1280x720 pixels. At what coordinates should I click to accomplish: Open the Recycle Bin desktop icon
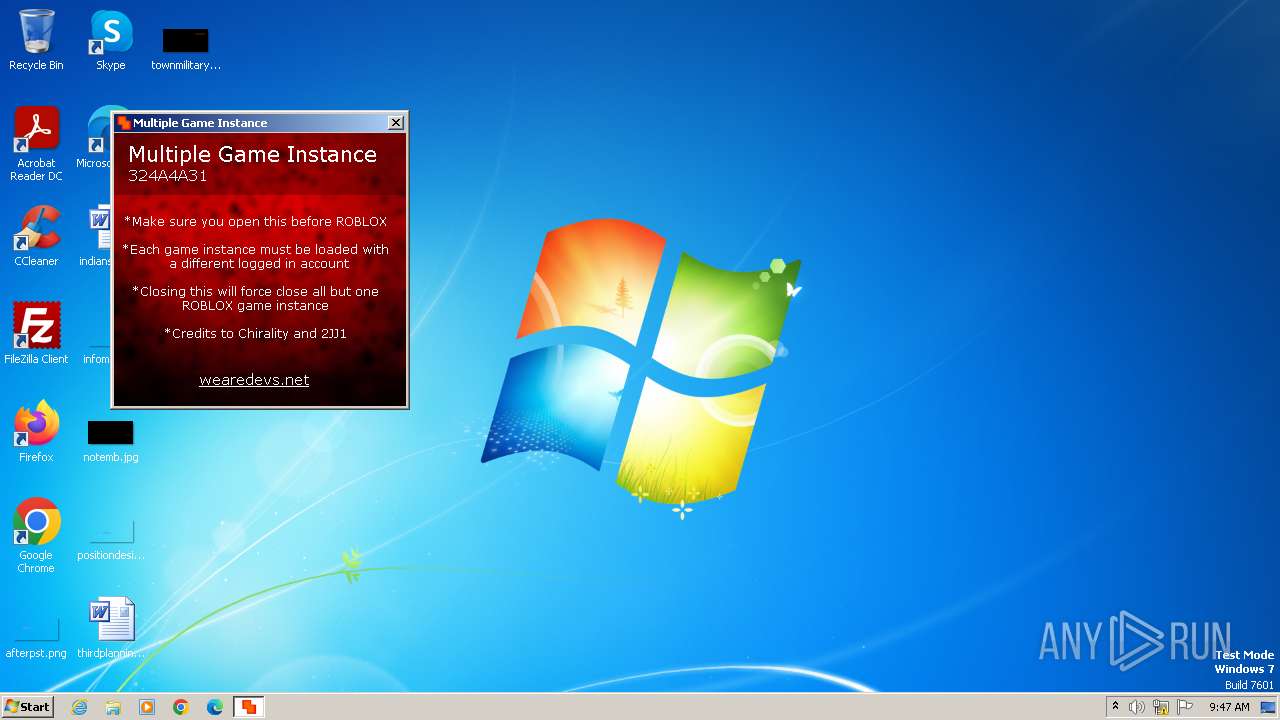[36, 40]
